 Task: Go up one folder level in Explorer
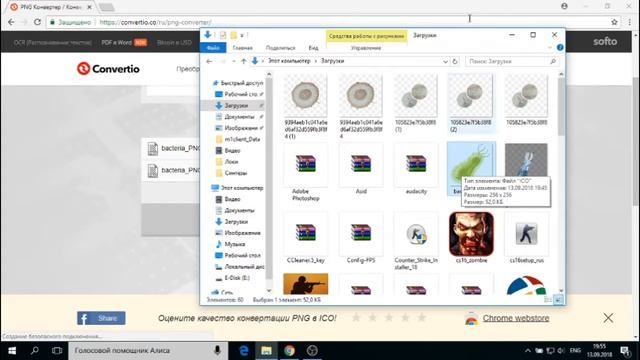click(243, 61)
